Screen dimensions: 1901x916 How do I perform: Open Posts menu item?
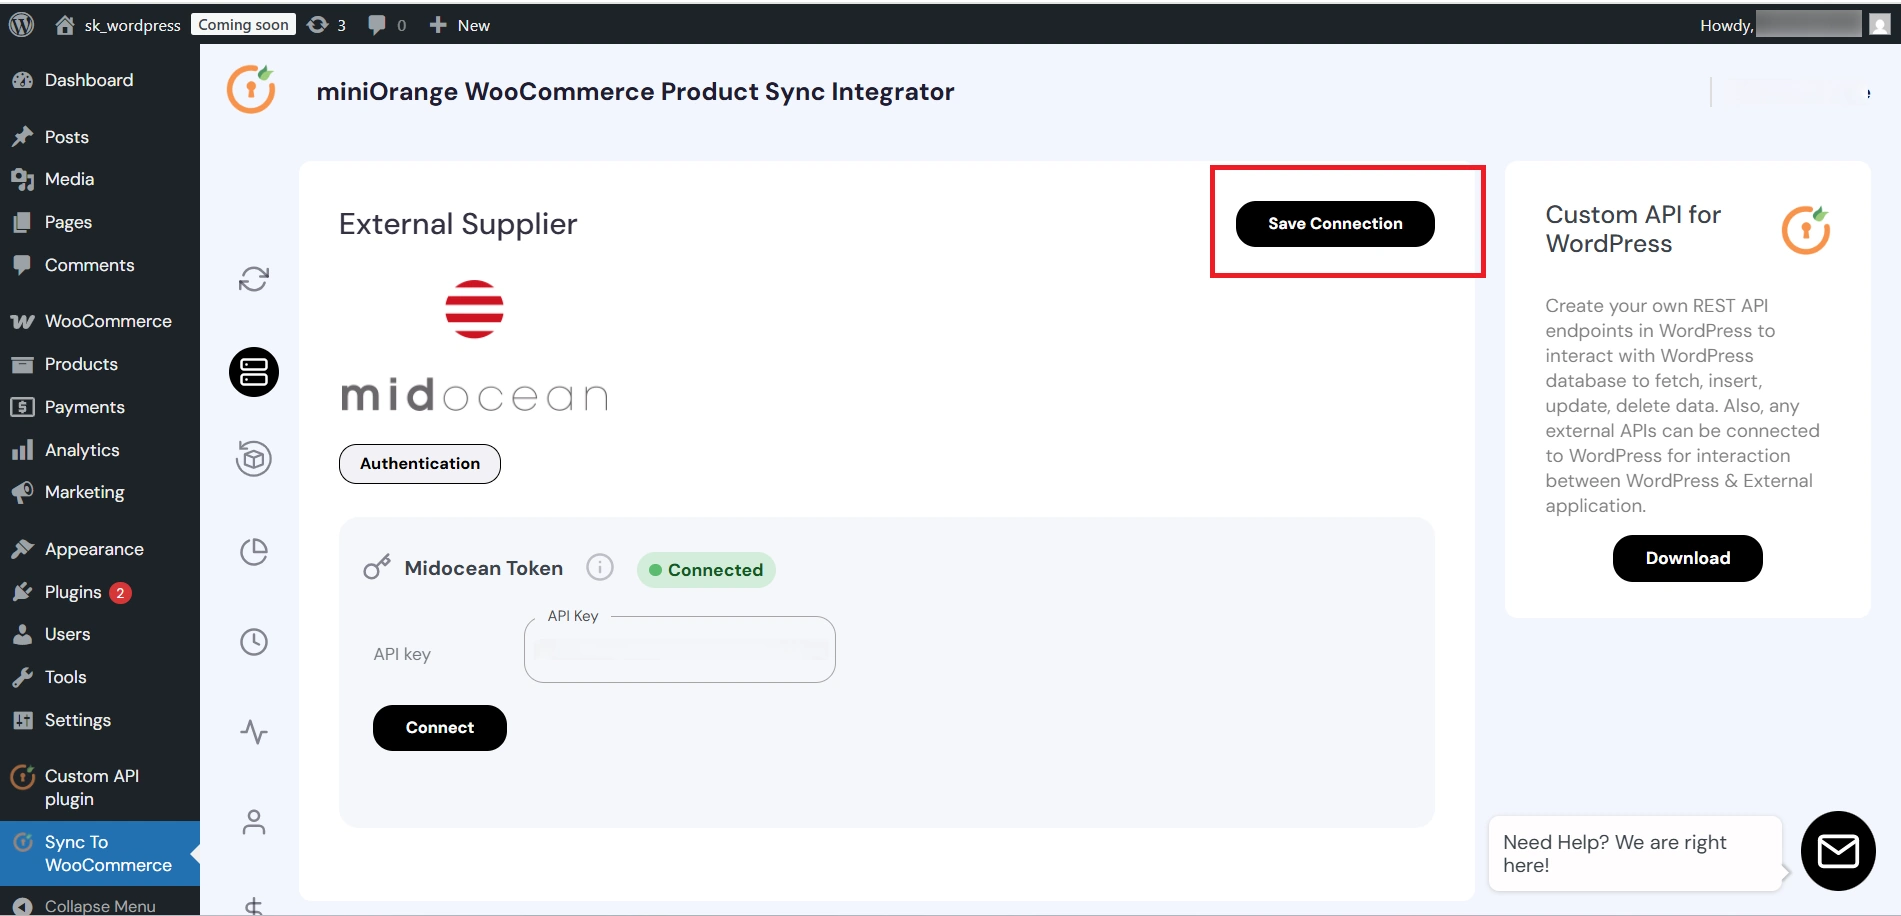tap(100, 137)
